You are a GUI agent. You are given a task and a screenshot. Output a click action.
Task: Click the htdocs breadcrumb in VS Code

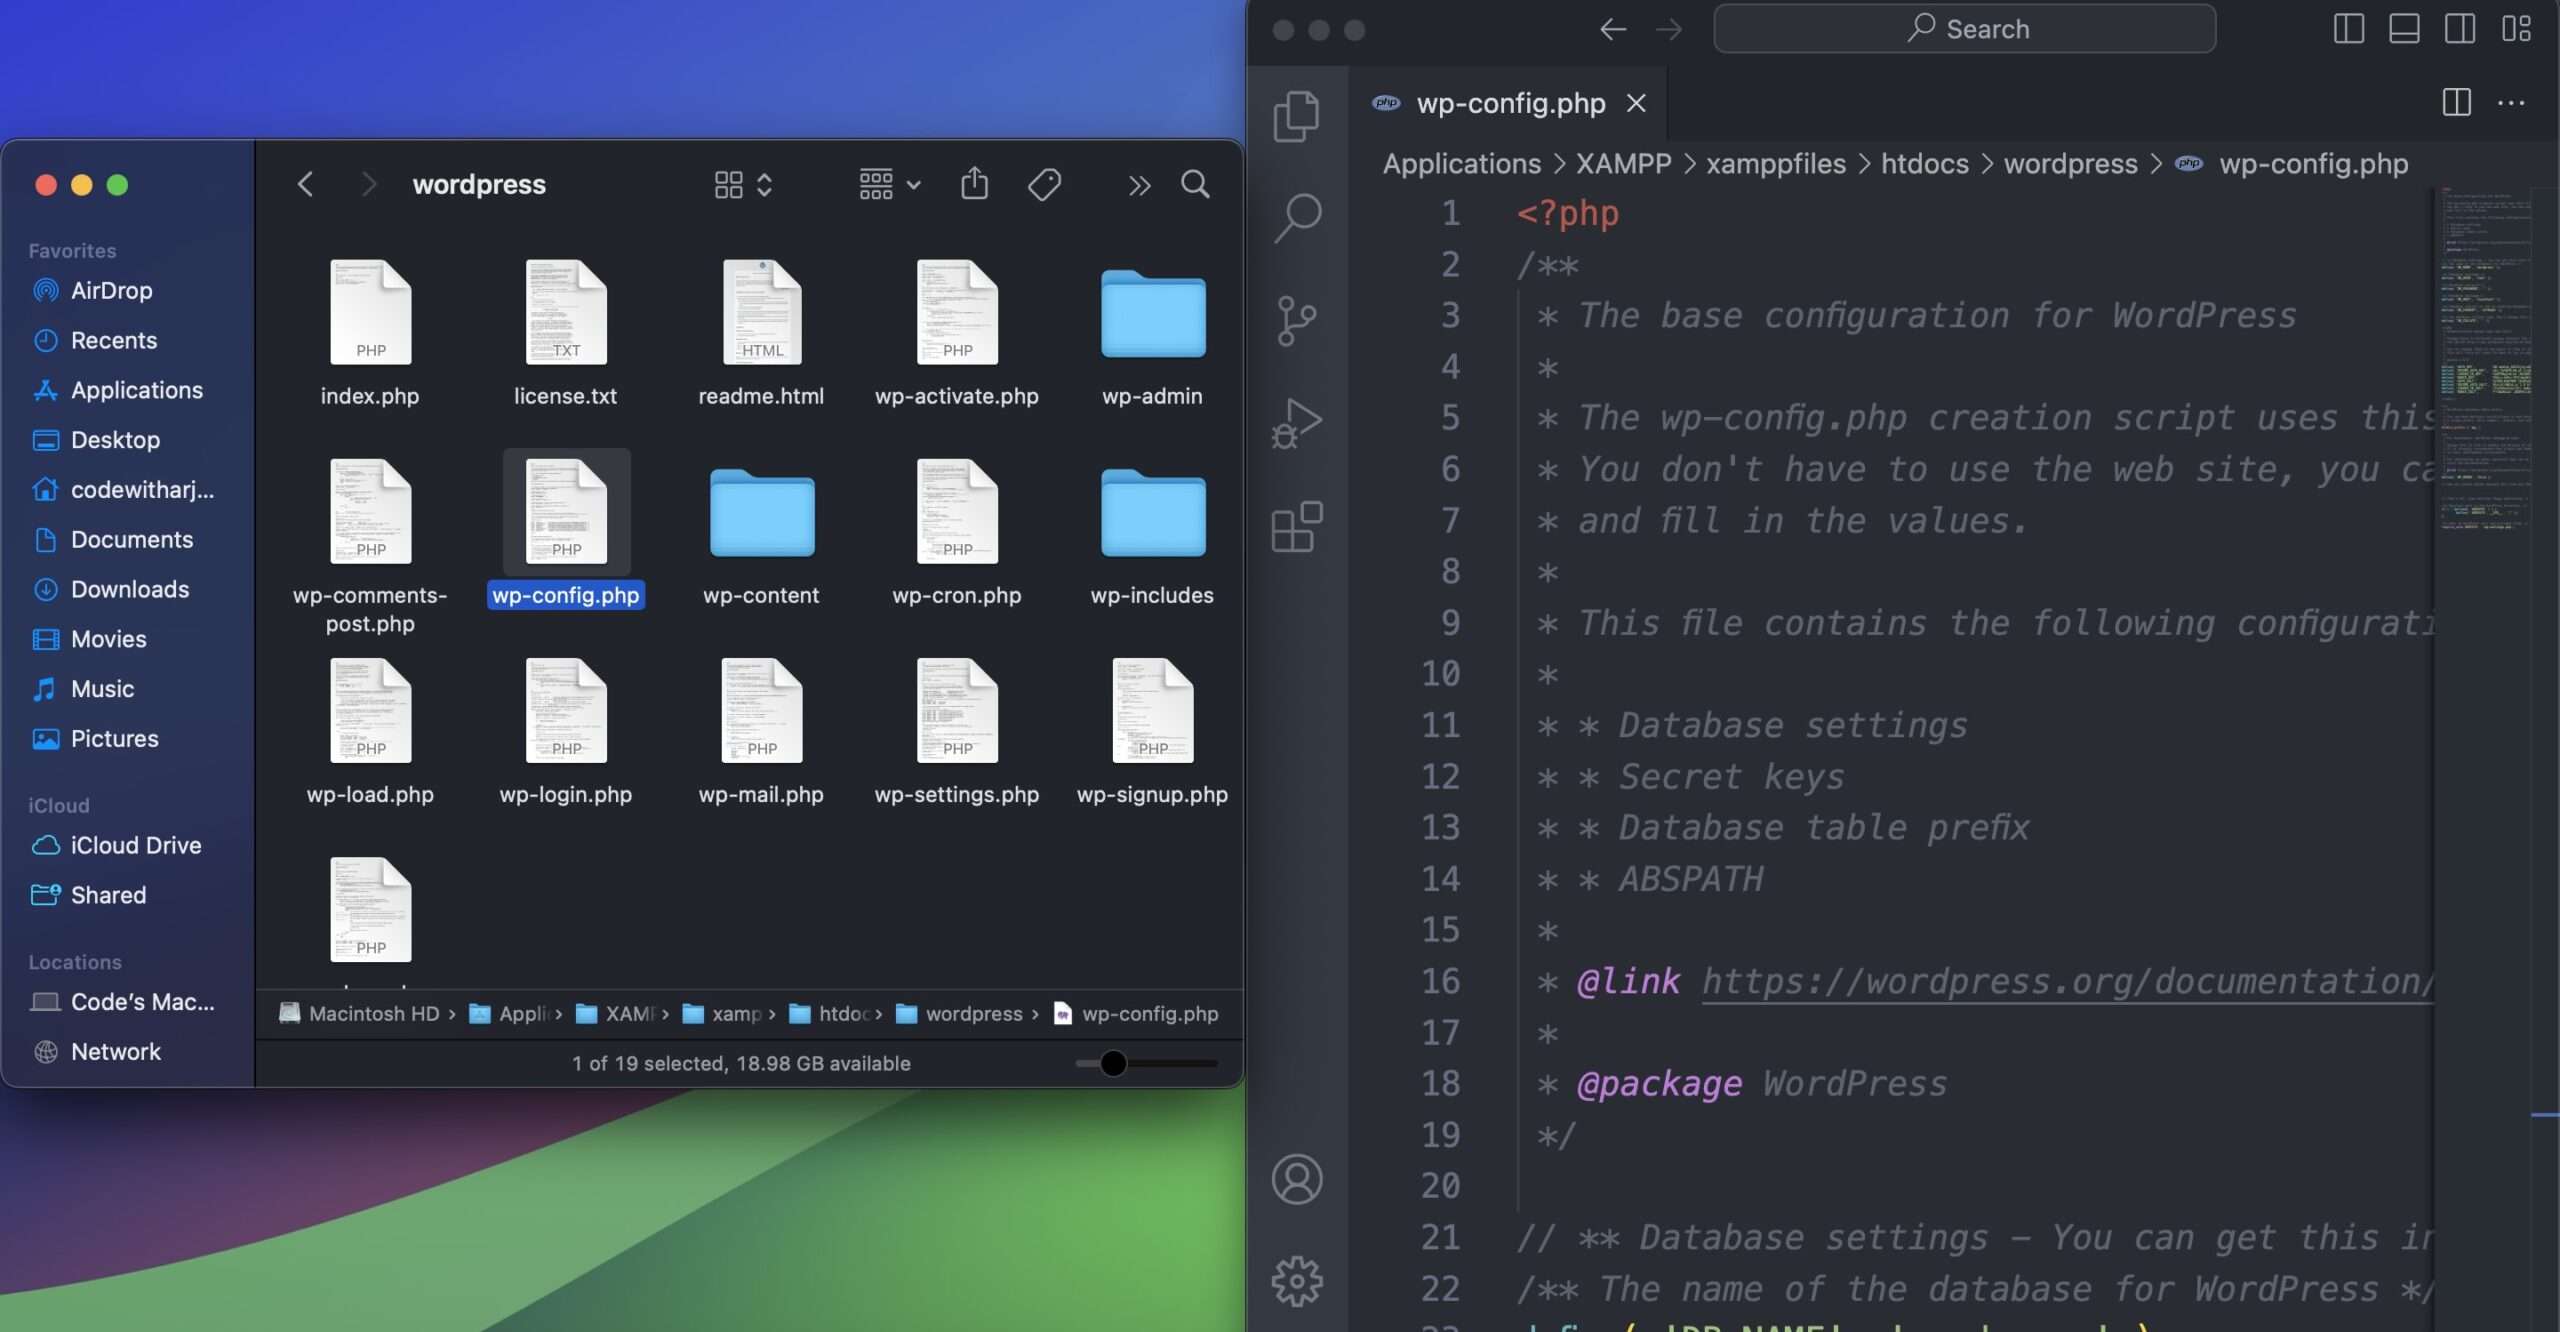coord(1924,164)
